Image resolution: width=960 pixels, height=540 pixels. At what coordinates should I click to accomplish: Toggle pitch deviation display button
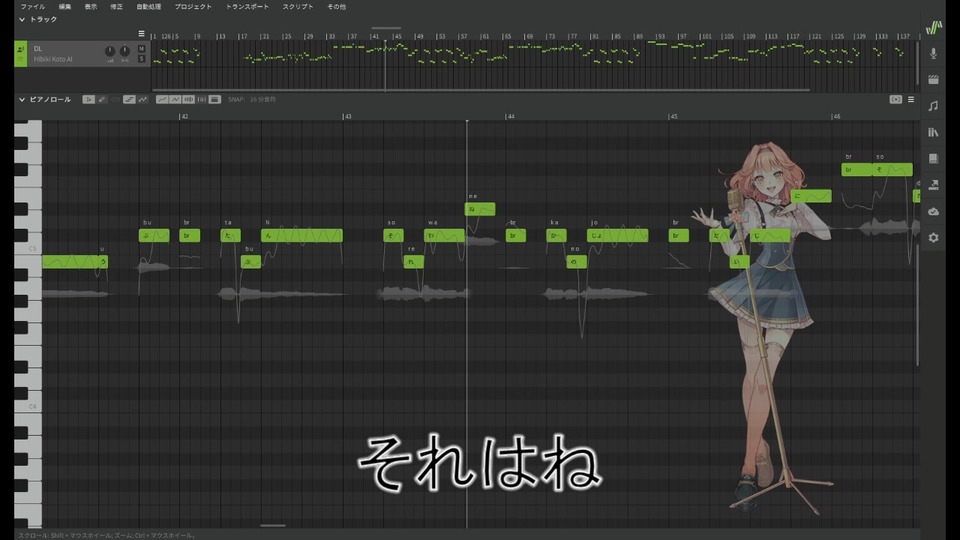pos(175,99)
